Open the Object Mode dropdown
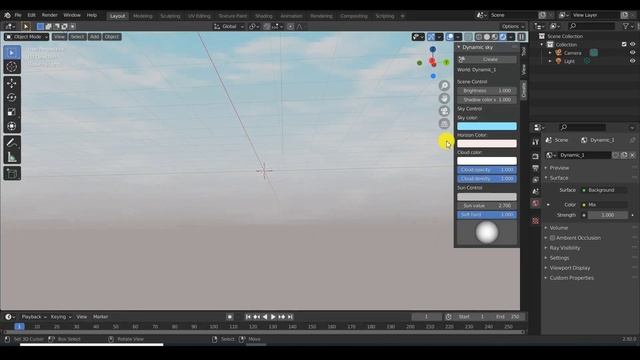 tap(27, 37)
